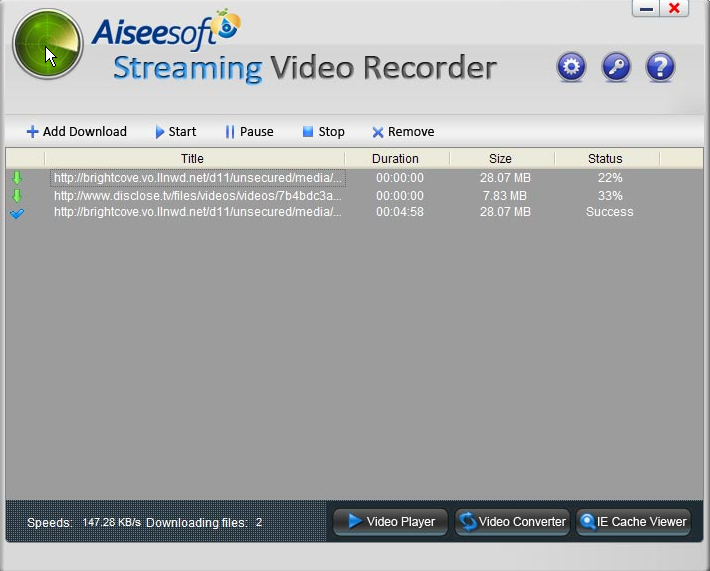Pause the current download
This screenshot has width=710, height=571.
tap(249, 132)
